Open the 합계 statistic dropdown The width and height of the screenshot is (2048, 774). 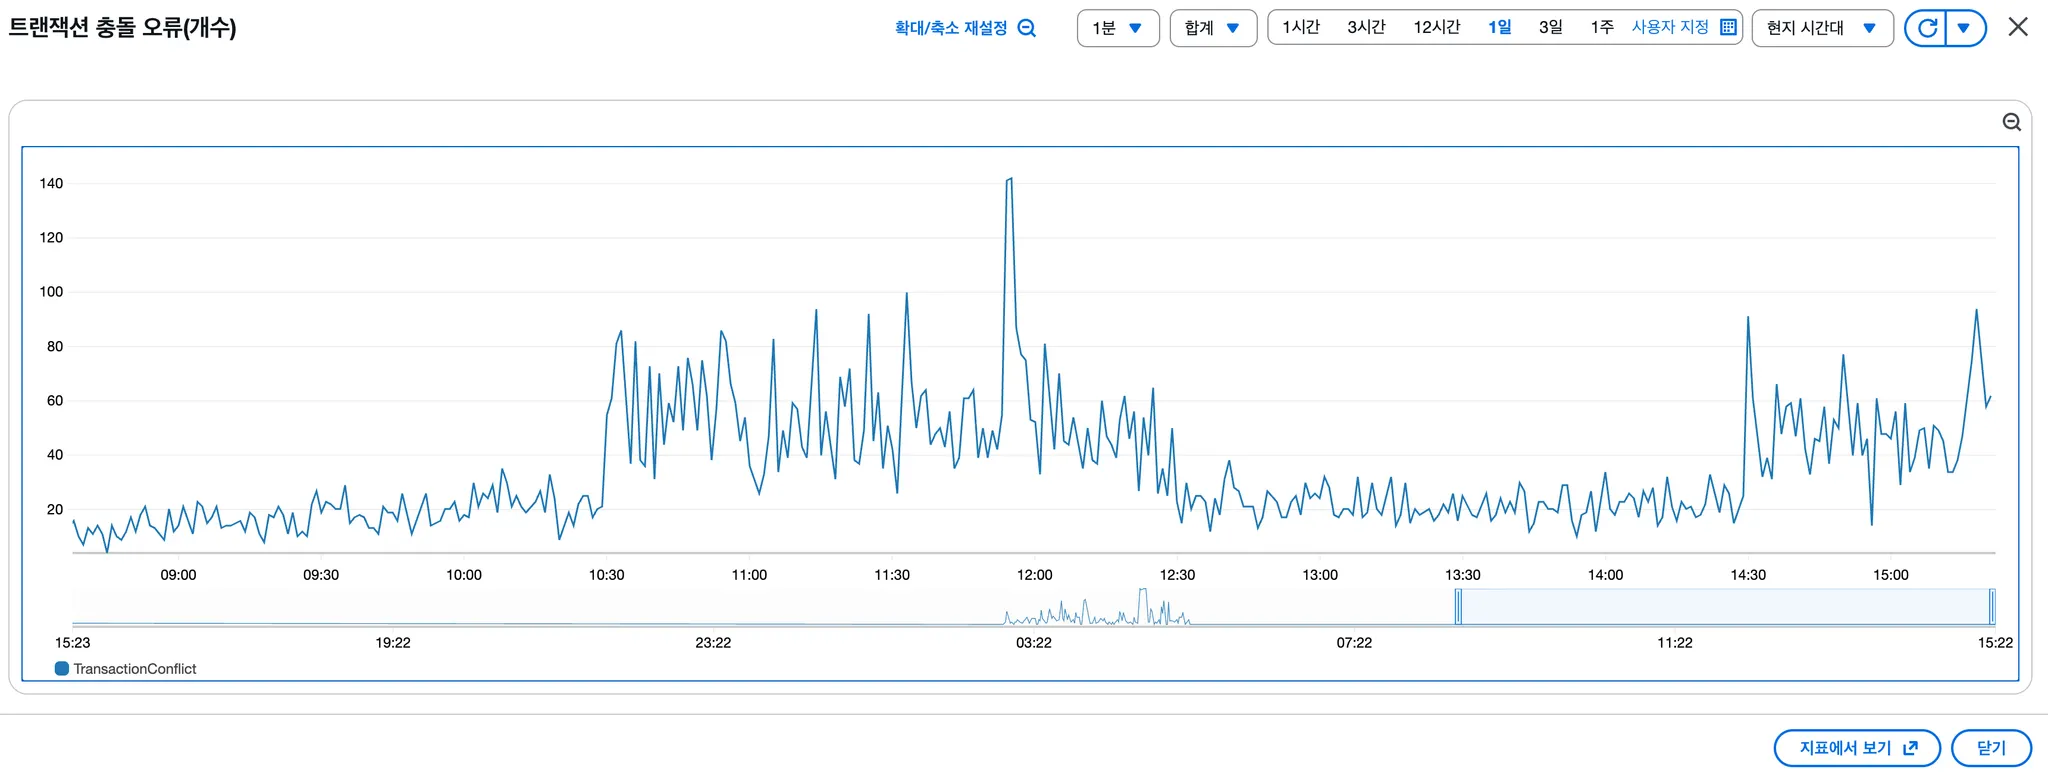pyautogui.click(x=1213, y=28)
